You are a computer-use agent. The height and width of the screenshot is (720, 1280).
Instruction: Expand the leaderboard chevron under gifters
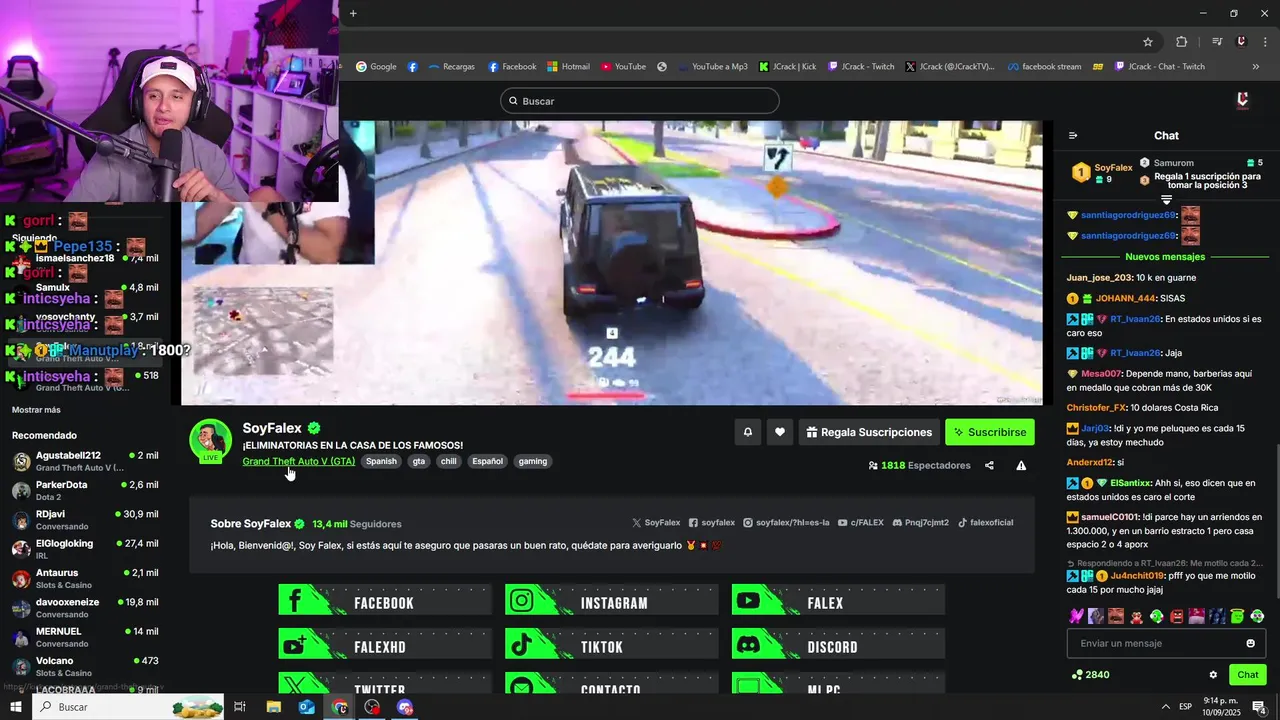[x=1166, y=200]
